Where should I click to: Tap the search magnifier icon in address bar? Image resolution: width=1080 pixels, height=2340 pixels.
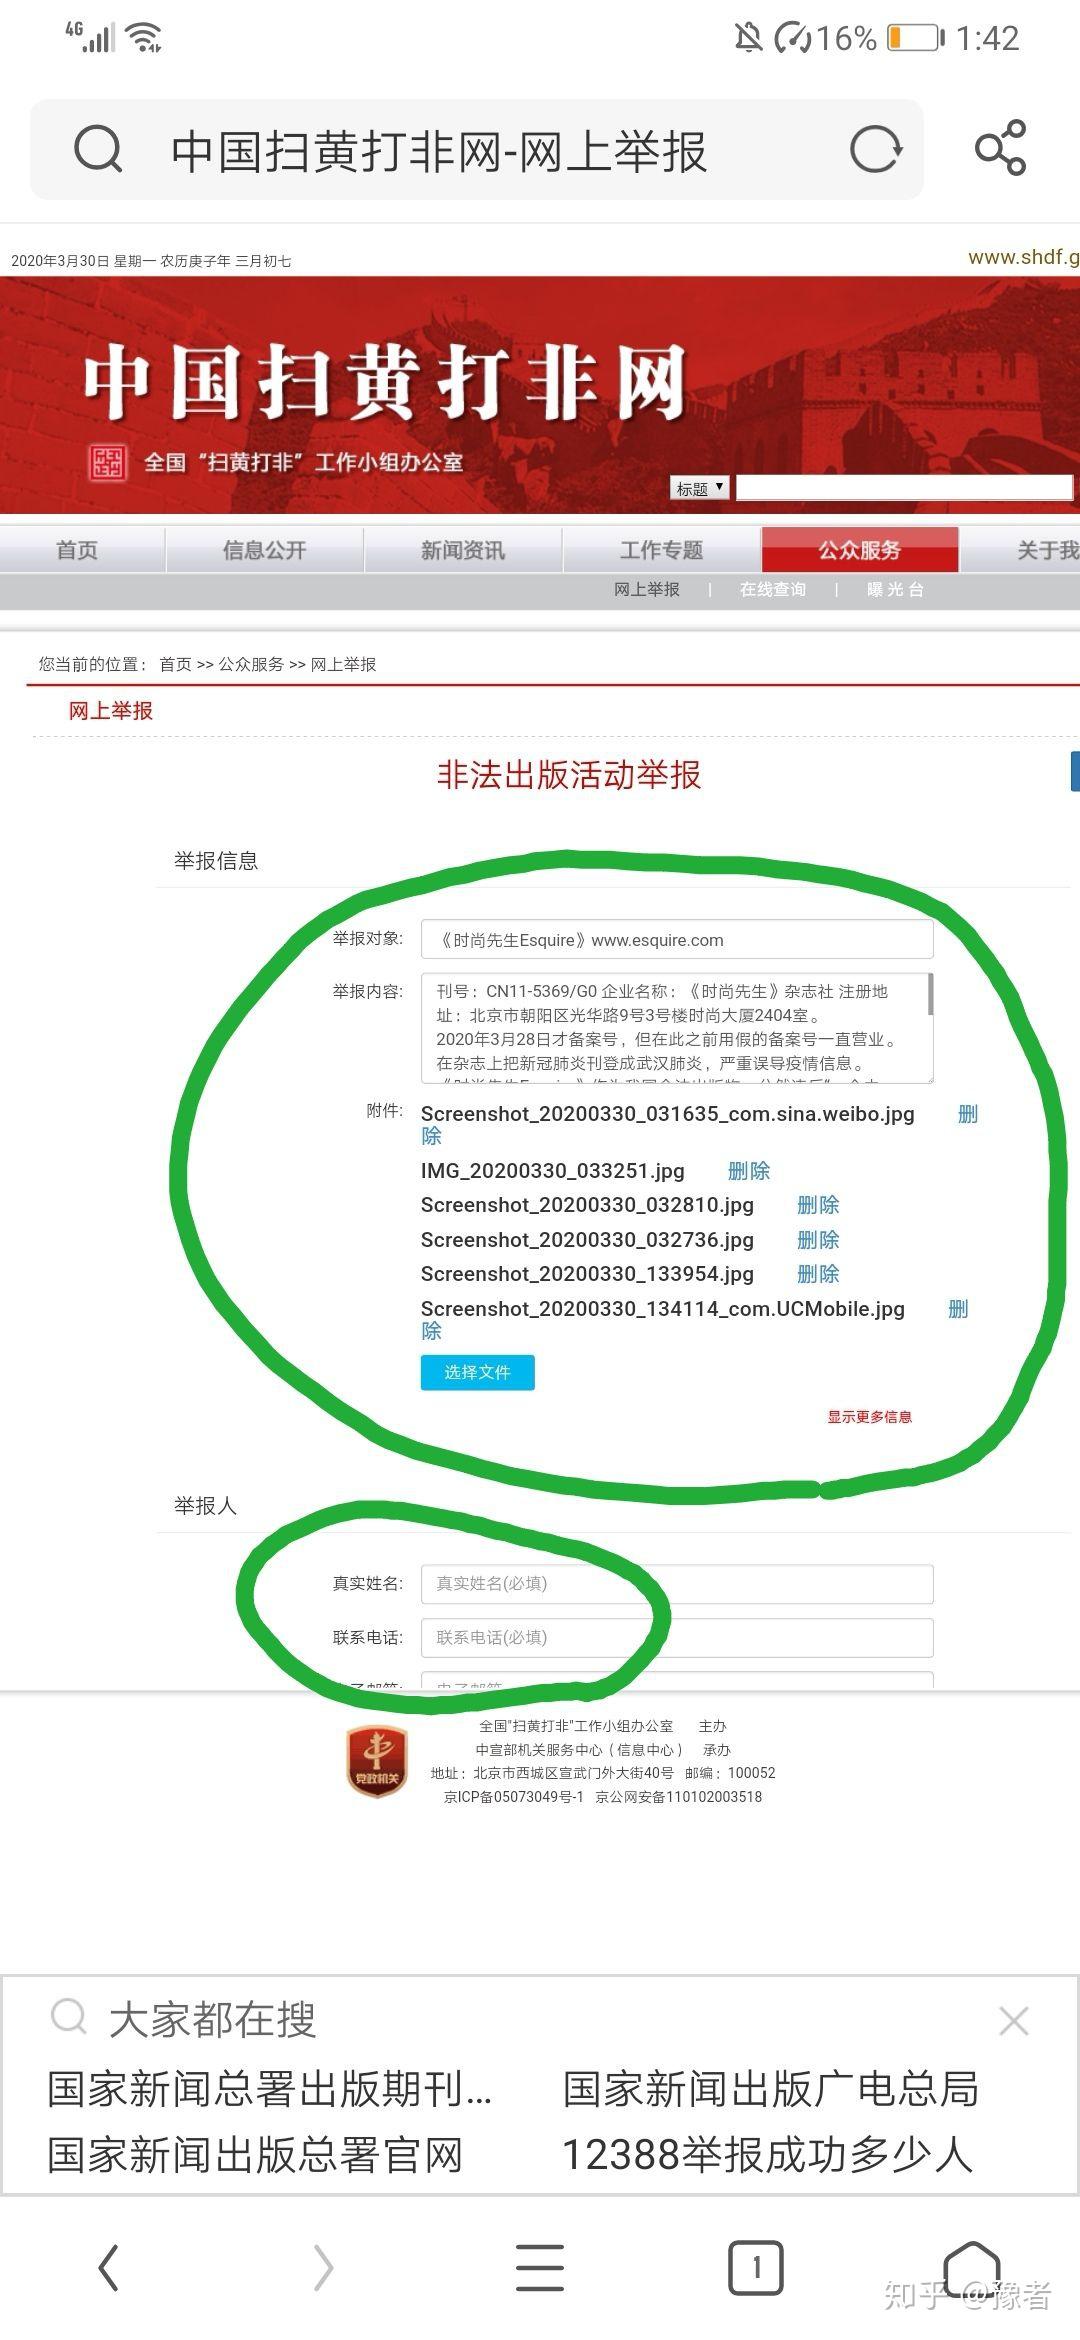98,150
